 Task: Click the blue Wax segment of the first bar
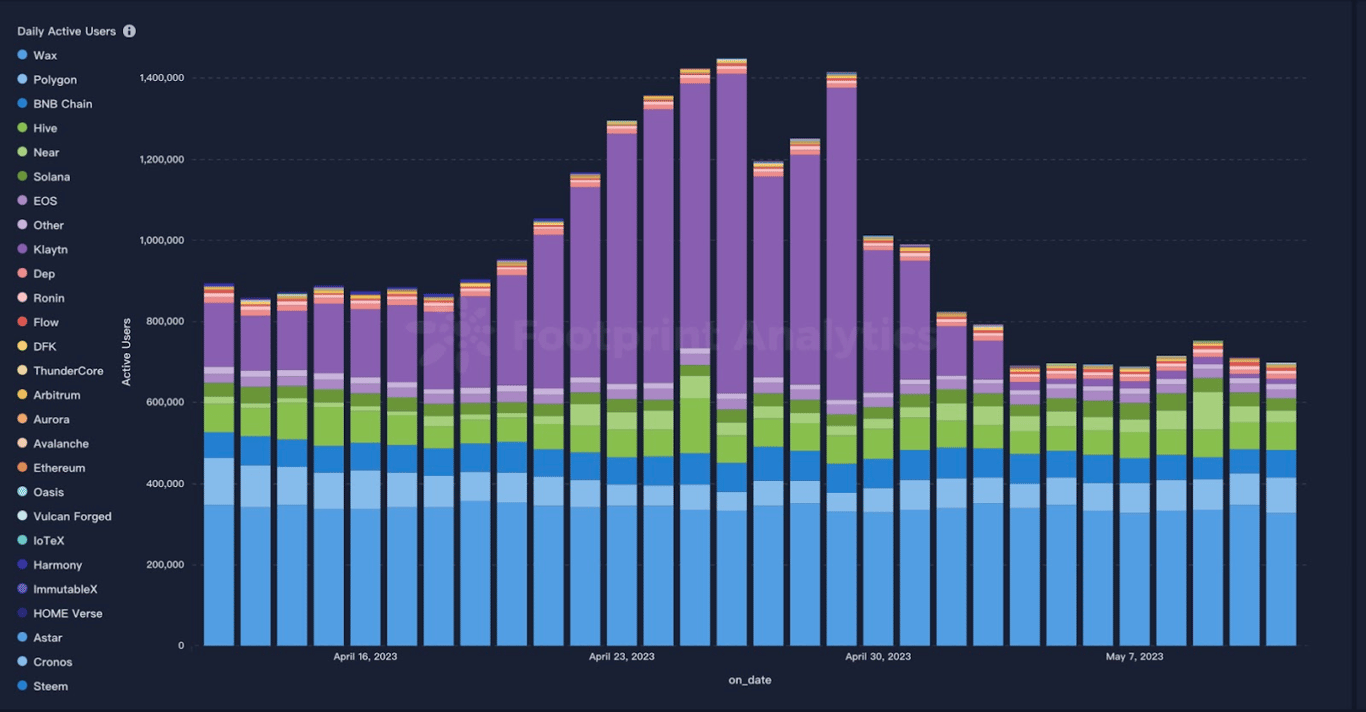pos(219,575)
